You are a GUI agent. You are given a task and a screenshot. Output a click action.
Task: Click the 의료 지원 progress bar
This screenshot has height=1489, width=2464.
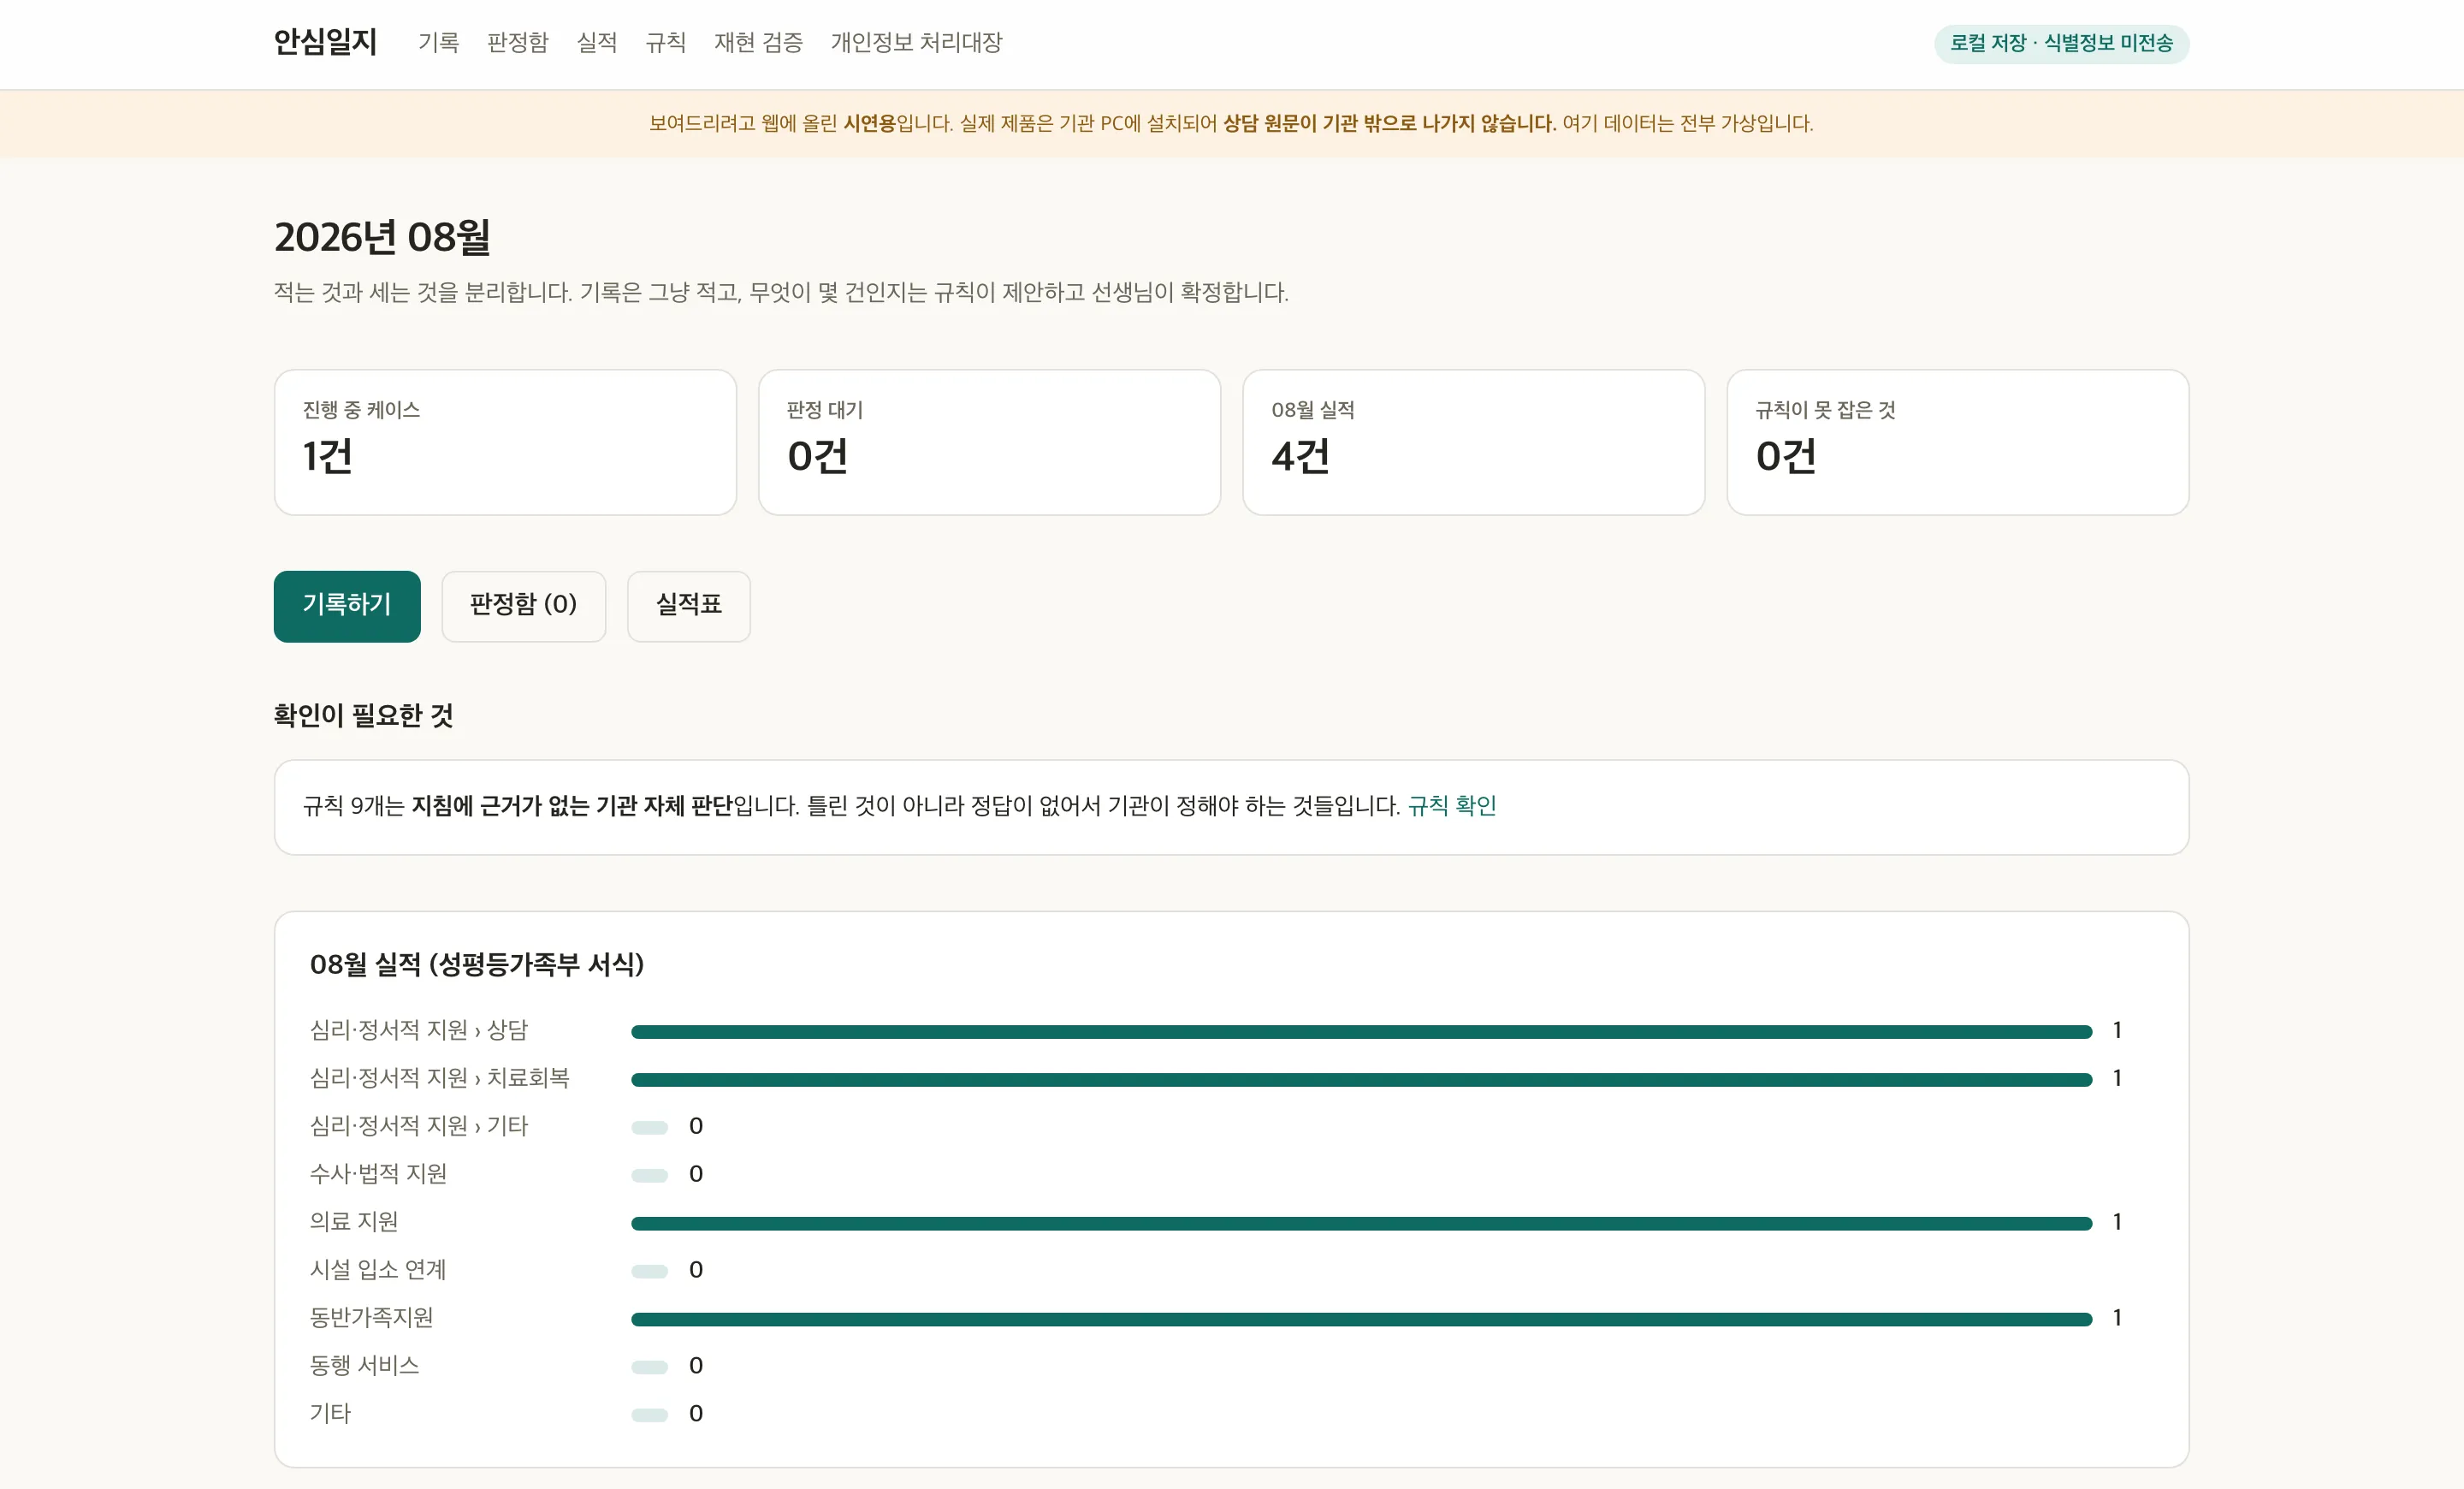1361,1223
